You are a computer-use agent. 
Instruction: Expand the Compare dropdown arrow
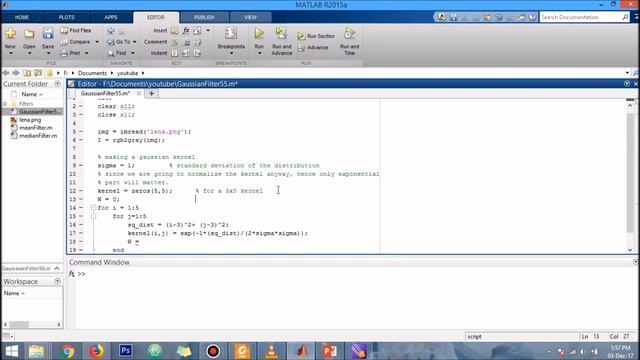(97, 42)
